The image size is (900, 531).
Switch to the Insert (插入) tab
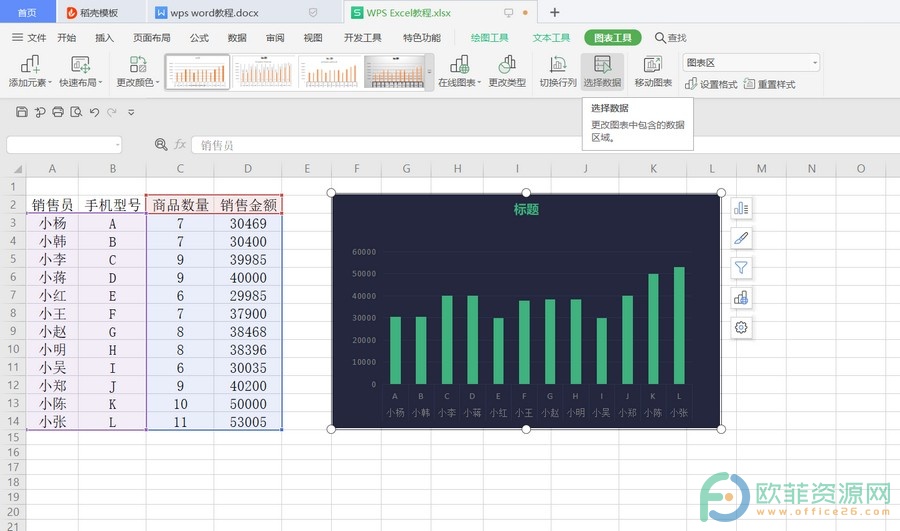click(x=104, y=38)
